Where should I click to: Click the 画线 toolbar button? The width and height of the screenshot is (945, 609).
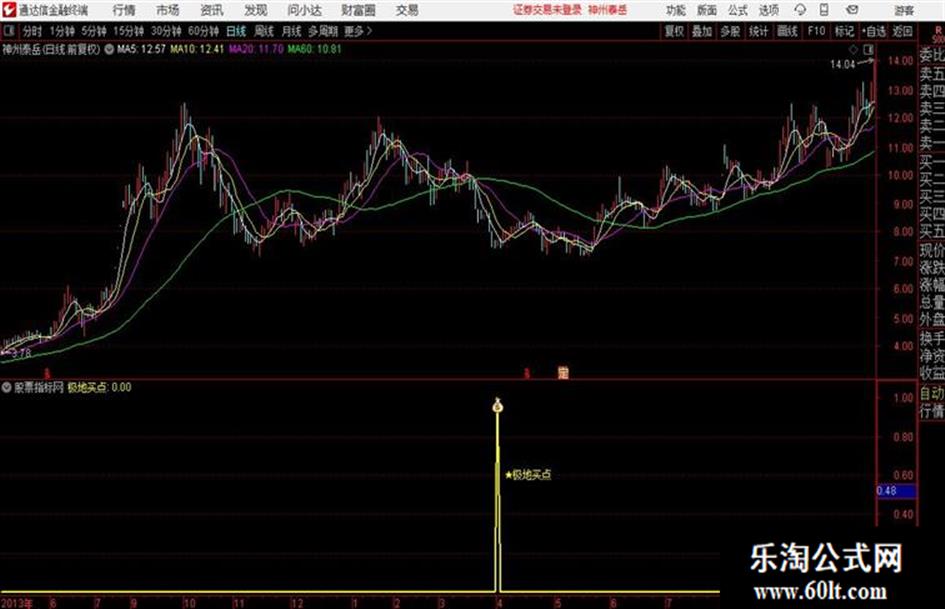click(x=787, y=31)
